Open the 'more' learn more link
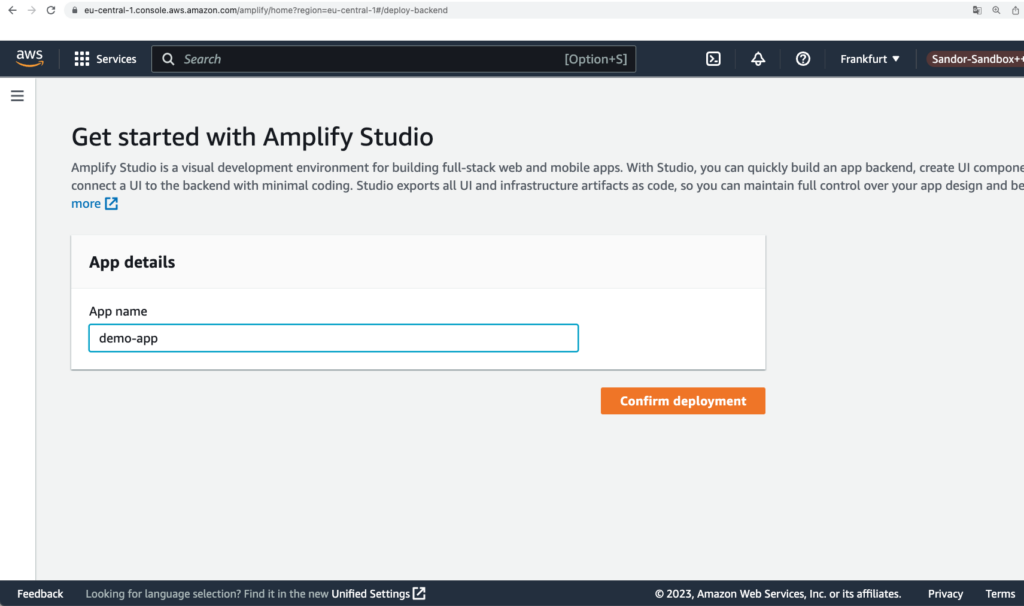Image resolution: width=1024 pixels, height=606 pixels. coord(95,203)
